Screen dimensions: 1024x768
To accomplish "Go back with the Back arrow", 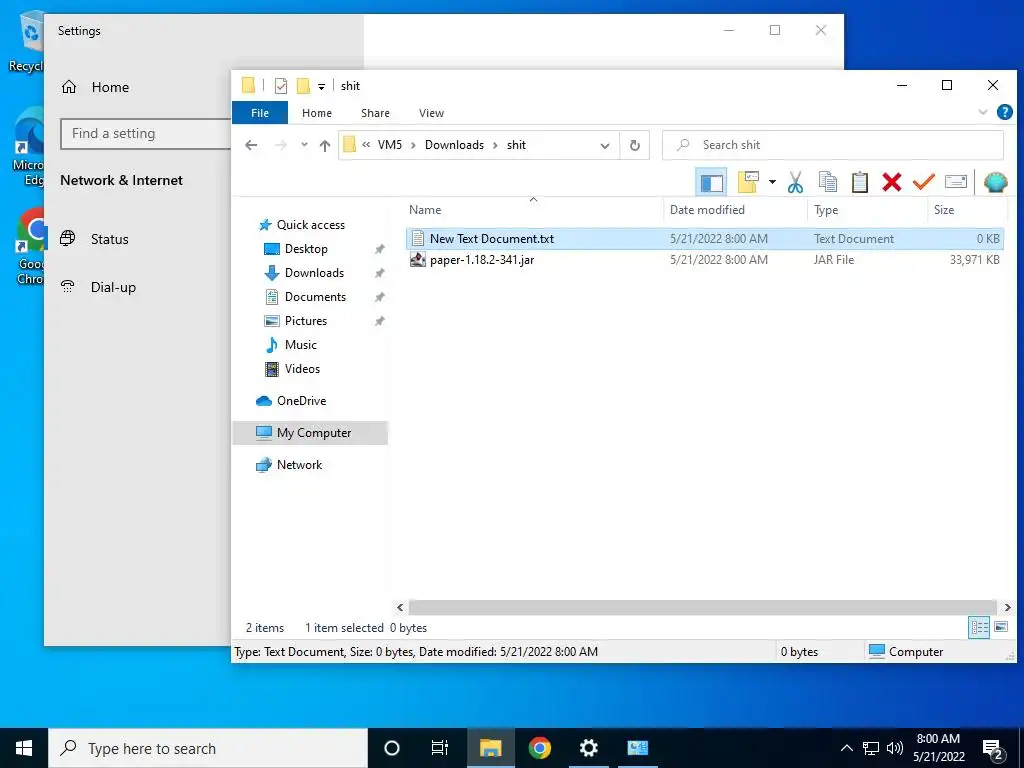I will [x=251, y=145].
